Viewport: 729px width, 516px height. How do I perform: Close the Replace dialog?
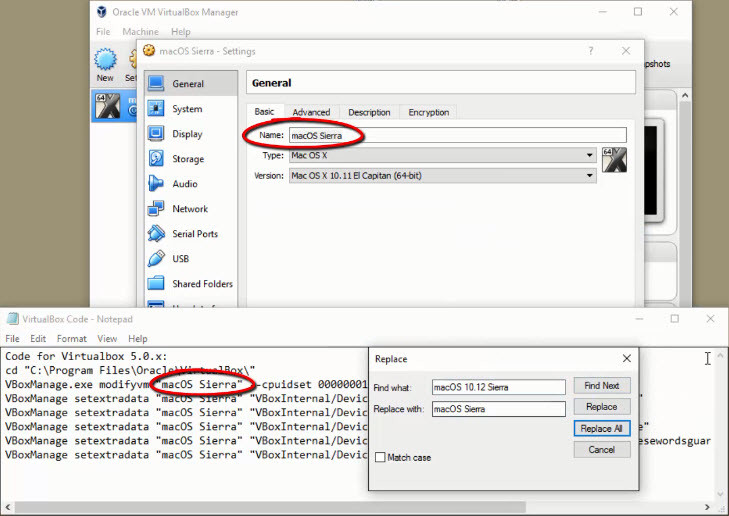tap(627, 358)
